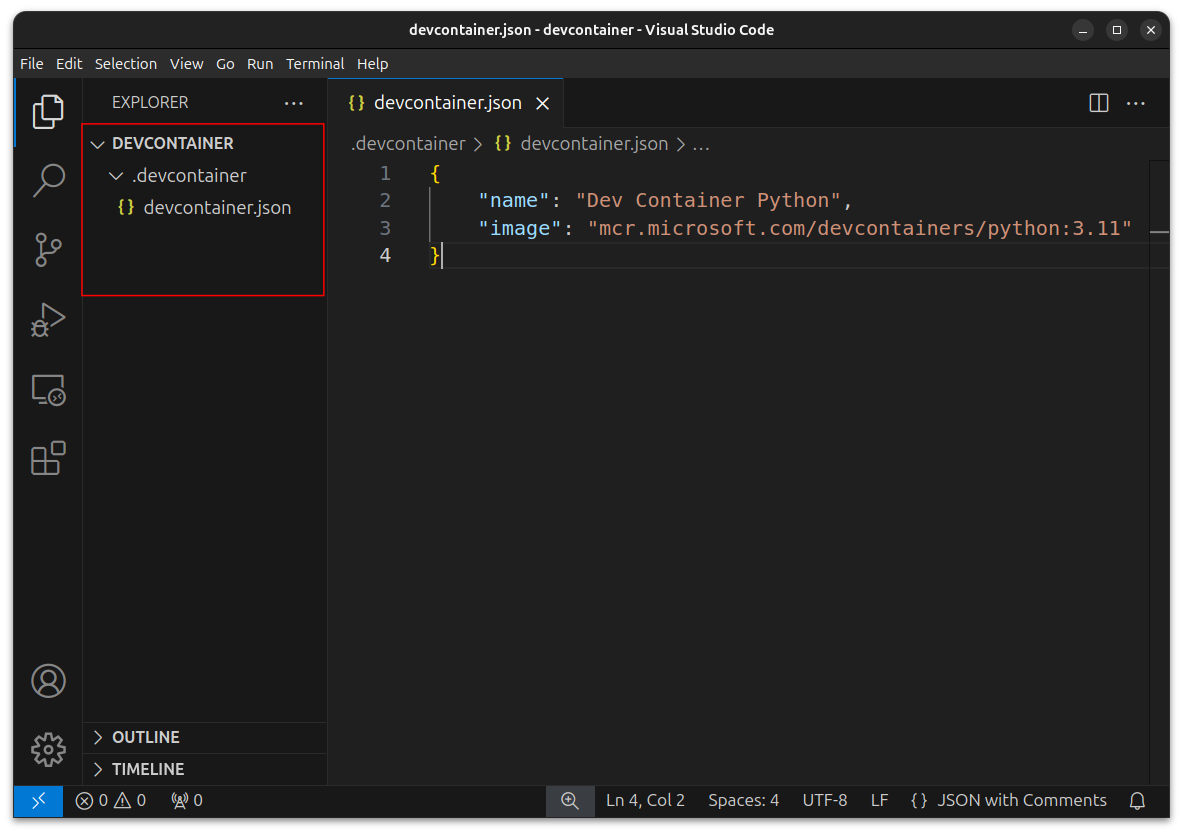The image size is (1183, 834).
Task: Click the "name" key on line 2
Action: [514, 201]
